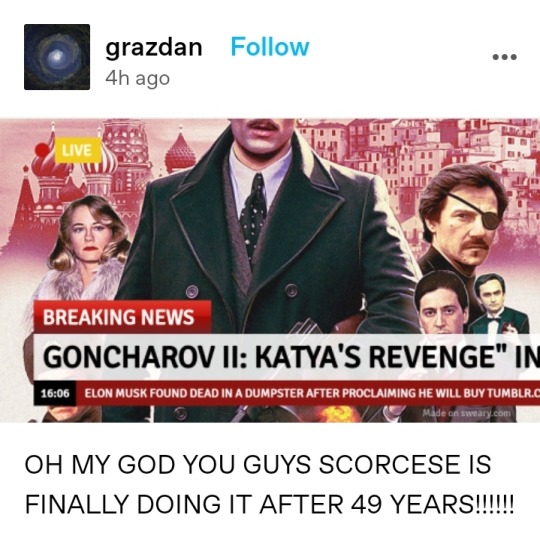Click the 16:06 clock box
Image resolution: width=540 pixels, height=533 pixels.
[55, 393]
